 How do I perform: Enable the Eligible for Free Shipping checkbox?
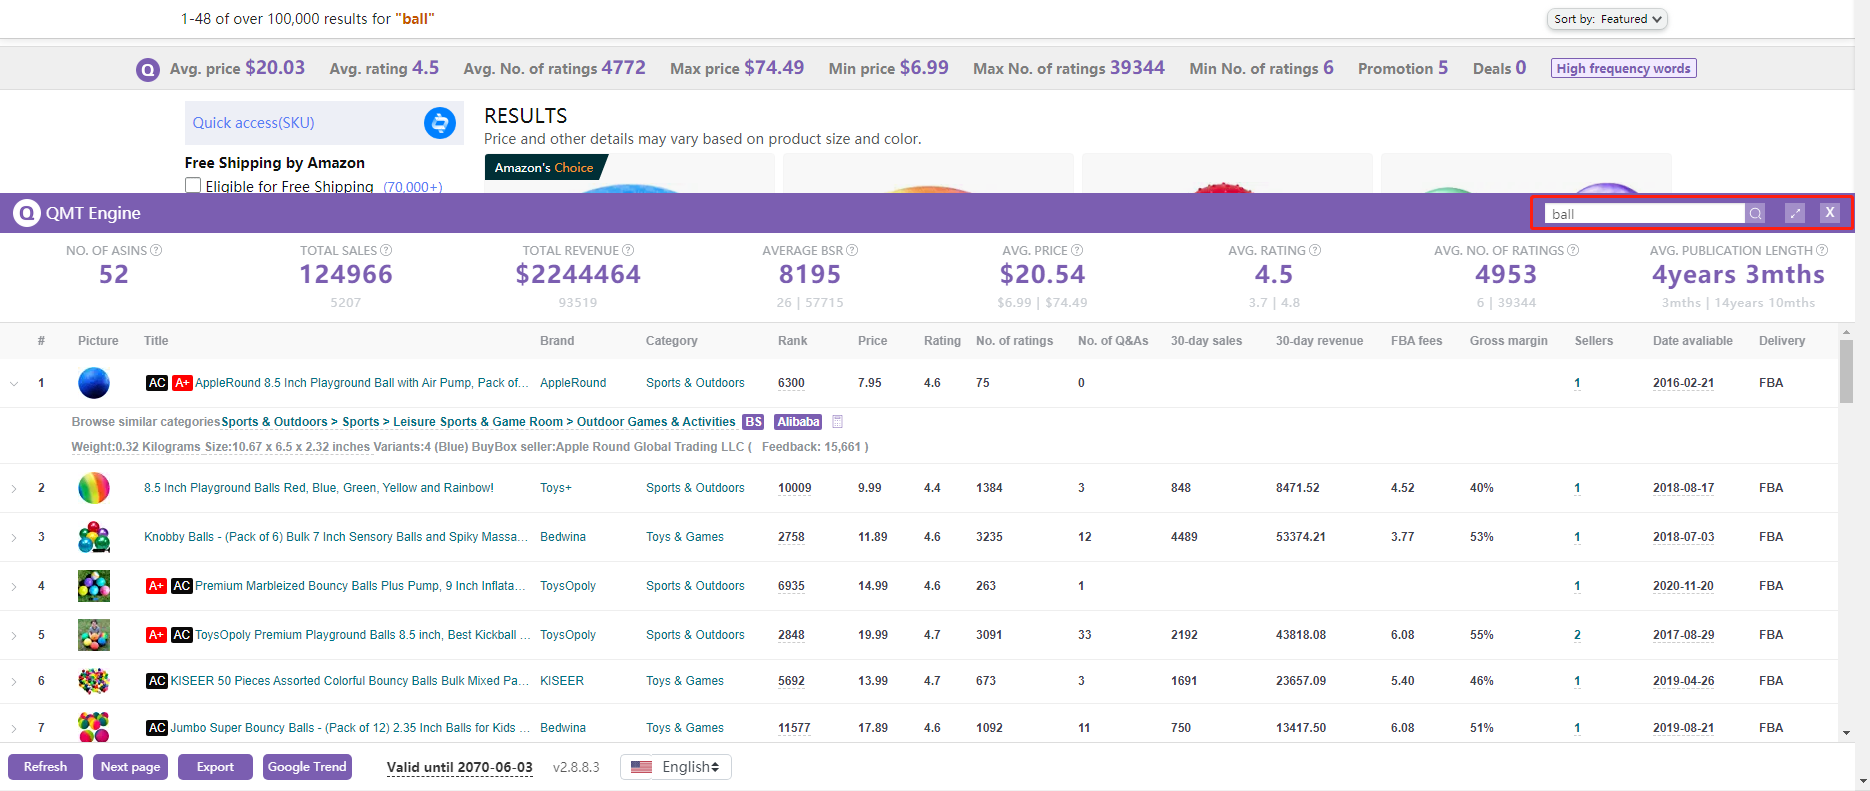(193, 186)
